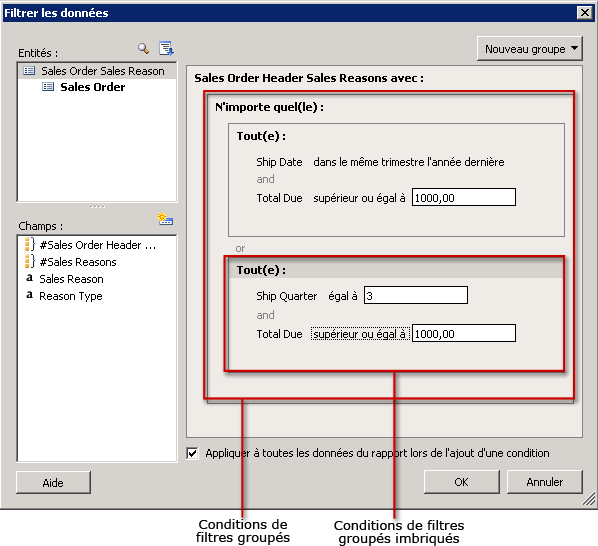Select the #Sales Reasons field
Viewport: 598px width, 546px height.
[x=78, y=262]
